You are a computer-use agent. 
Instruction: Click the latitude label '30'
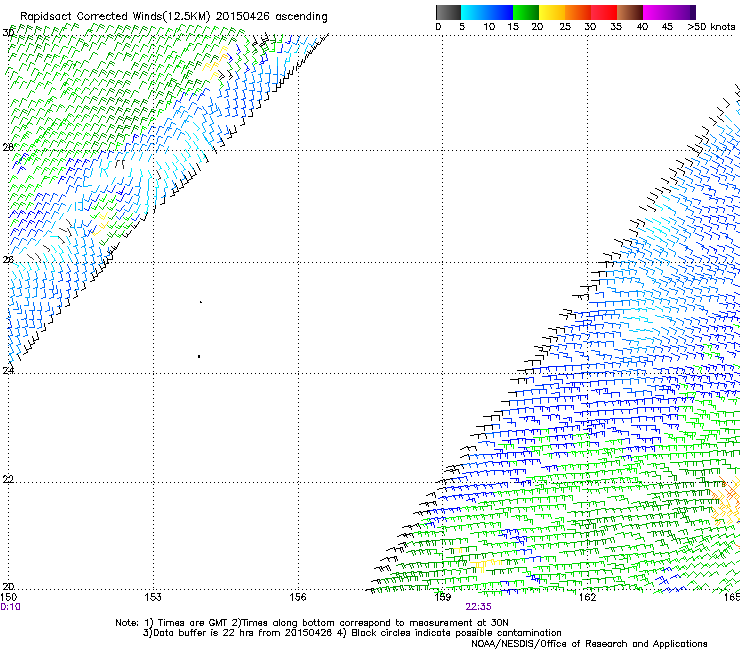(x=8, y=33)
